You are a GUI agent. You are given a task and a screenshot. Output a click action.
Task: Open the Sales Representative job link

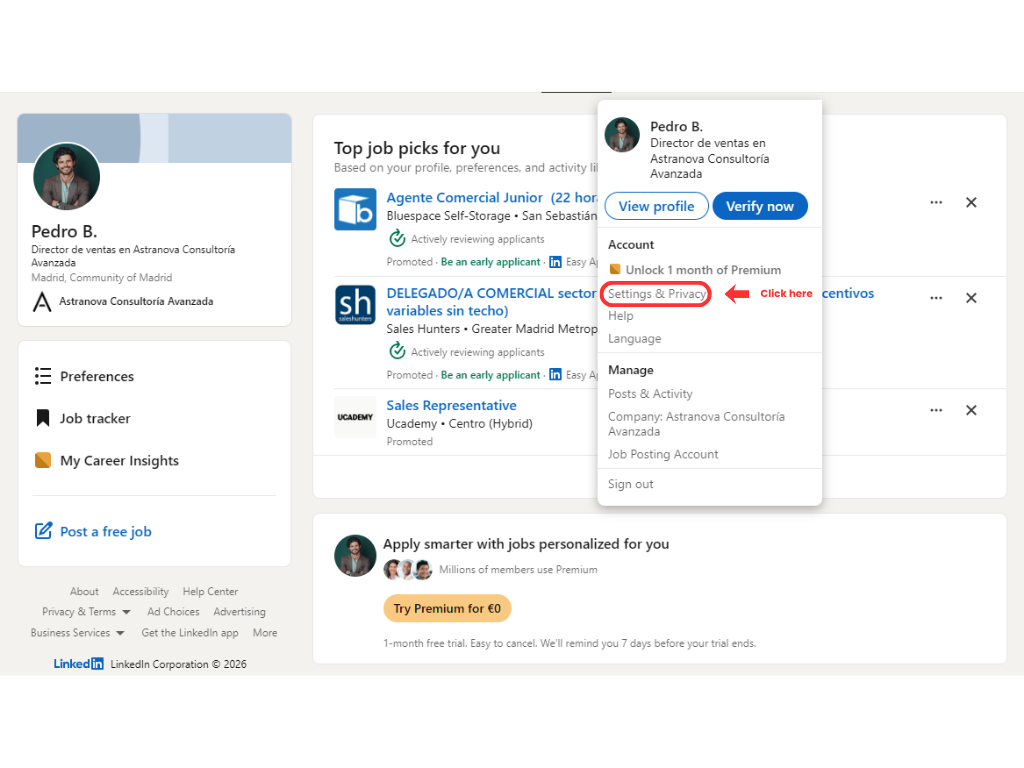click(451, 406)
